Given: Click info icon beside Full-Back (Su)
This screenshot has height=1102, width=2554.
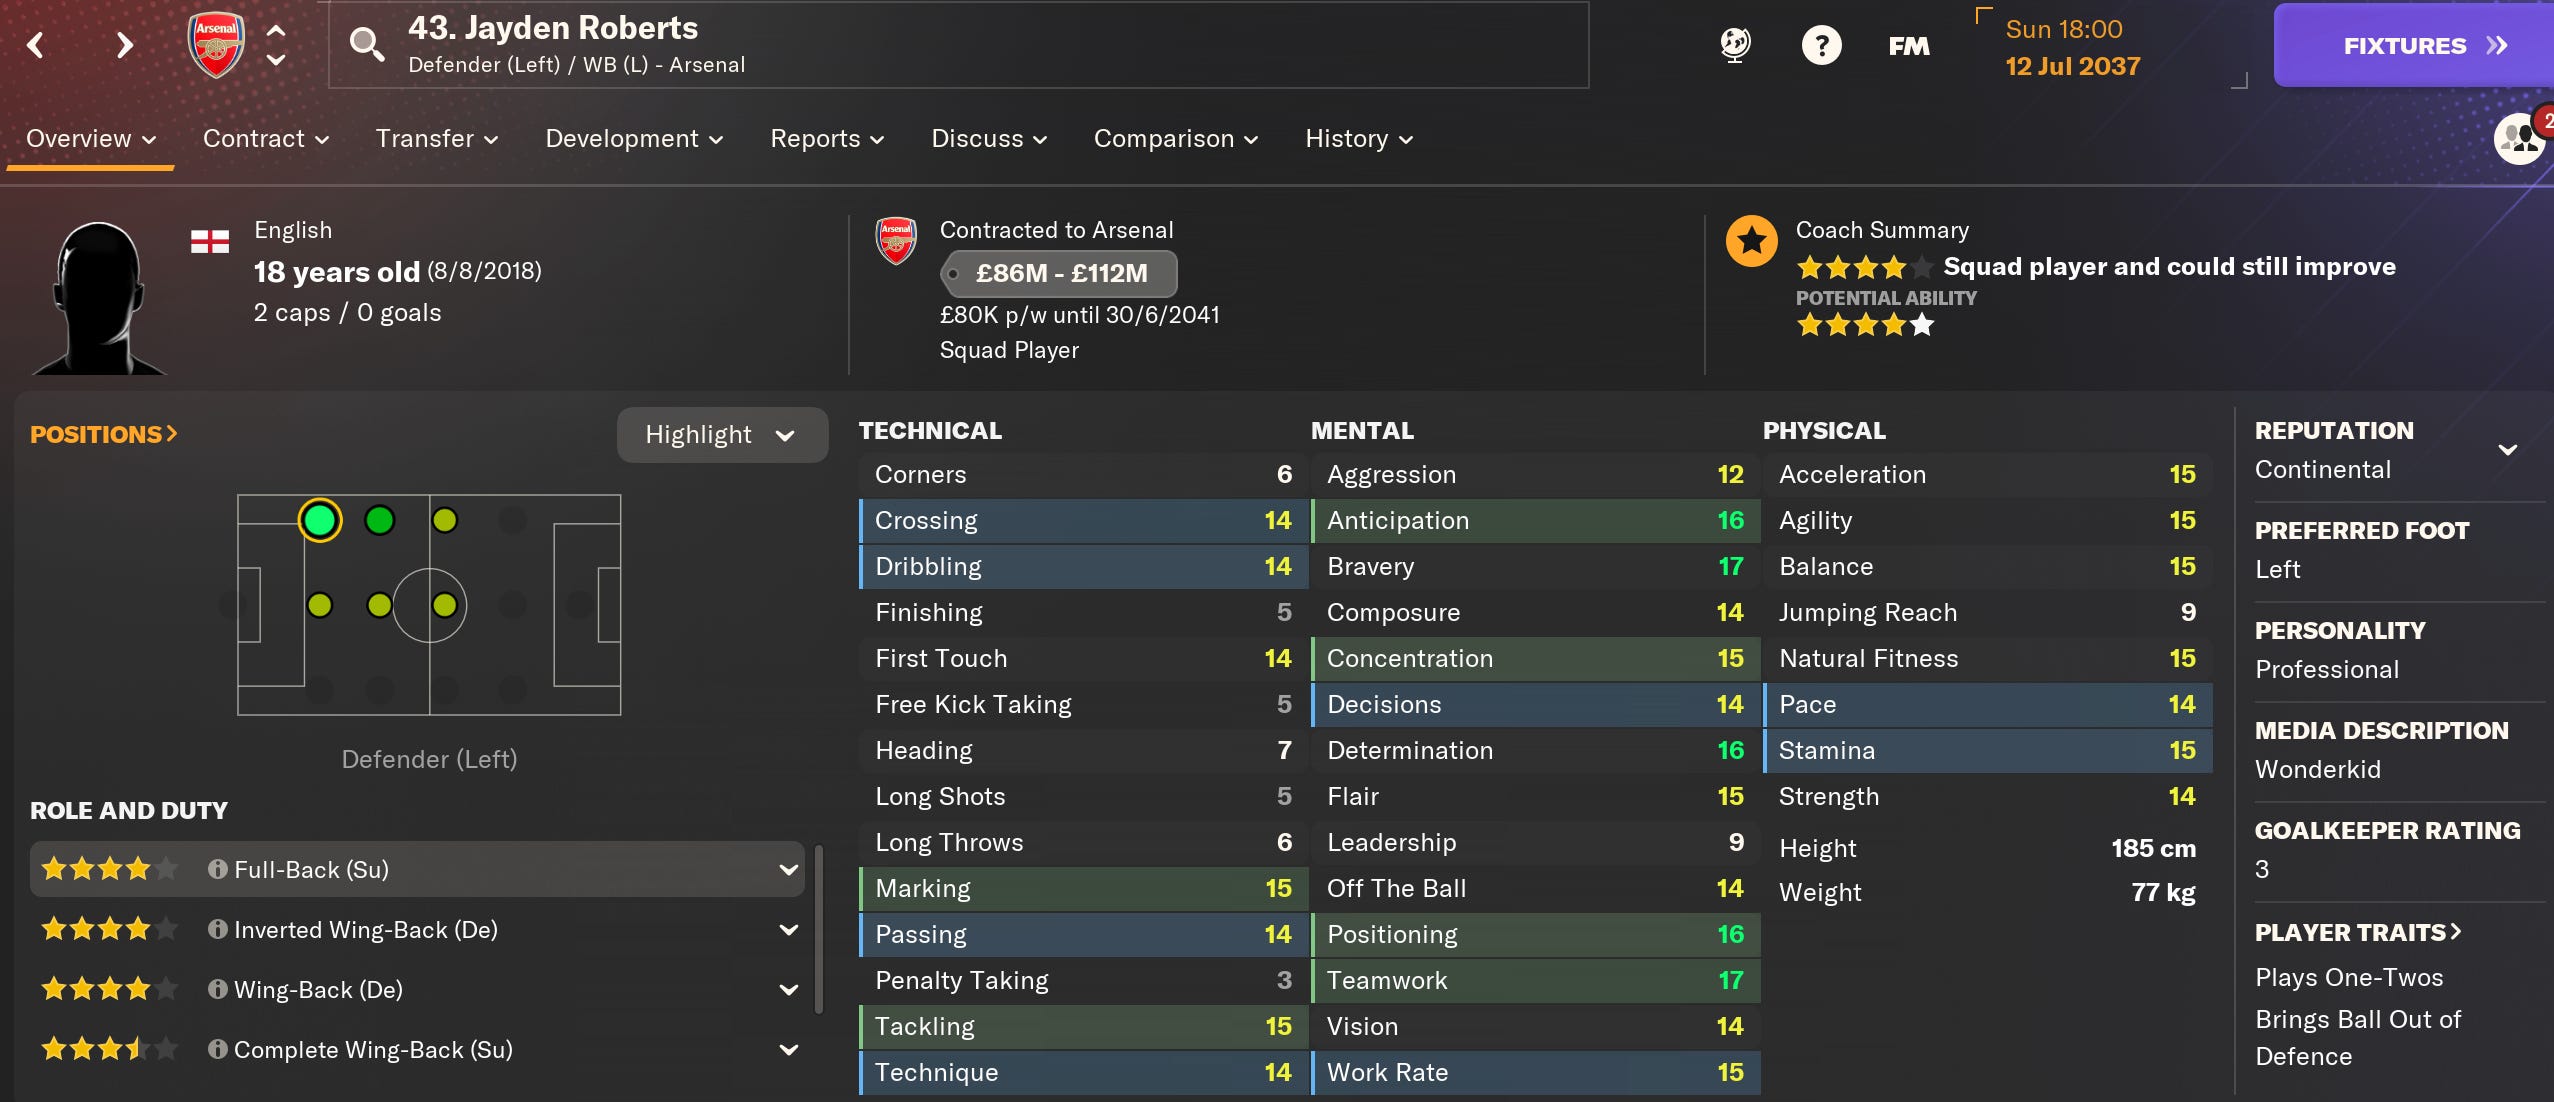Looking at the screenshot, I should (x=217, y=869).
